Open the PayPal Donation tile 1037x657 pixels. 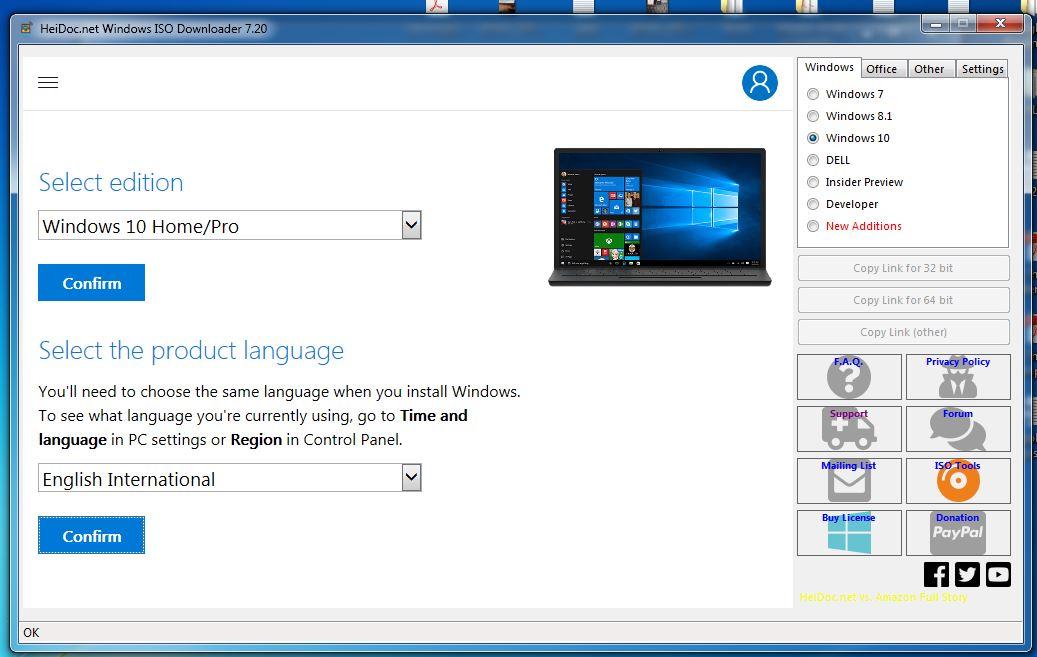[958, 533]
